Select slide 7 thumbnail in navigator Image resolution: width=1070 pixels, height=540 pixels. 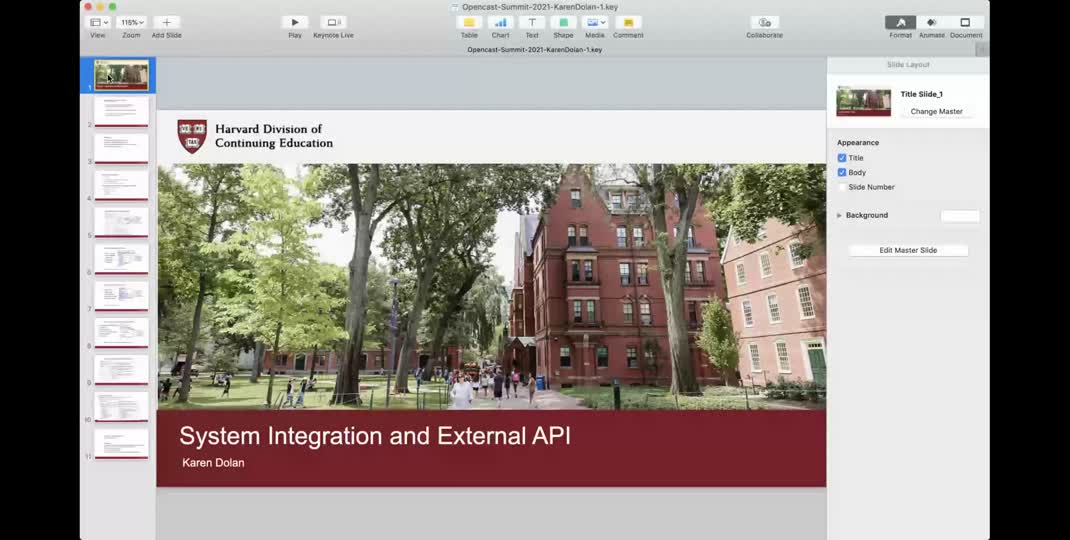[x=121, y=296]
